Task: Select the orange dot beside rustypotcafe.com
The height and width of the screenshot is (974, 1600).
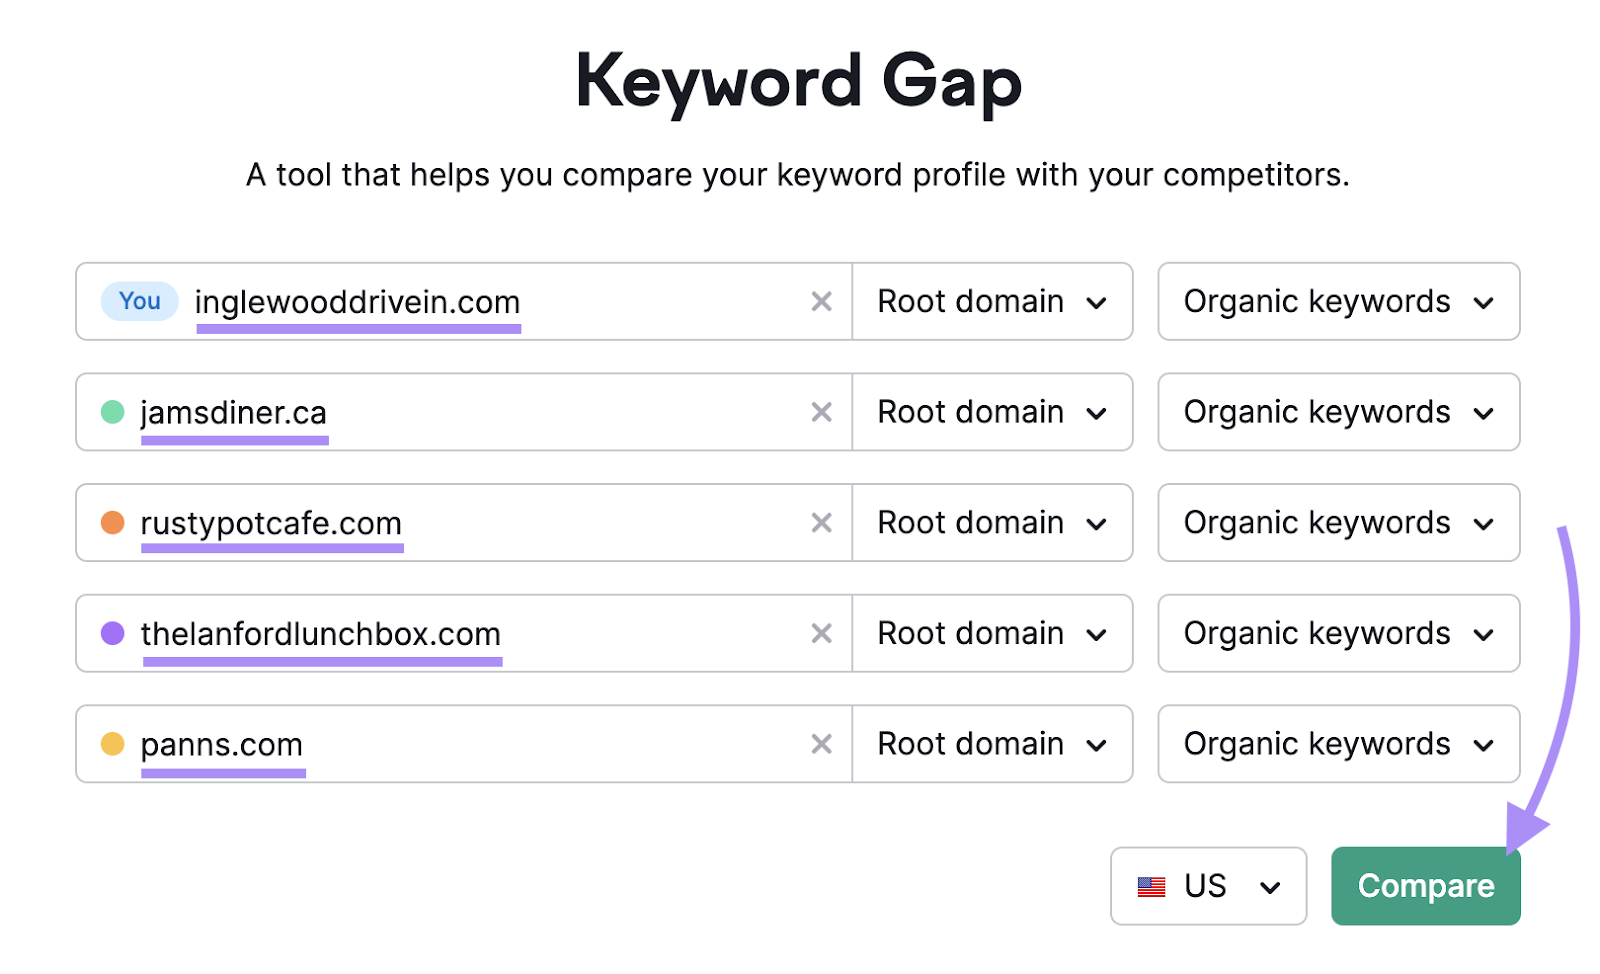Action: (112, 522)
